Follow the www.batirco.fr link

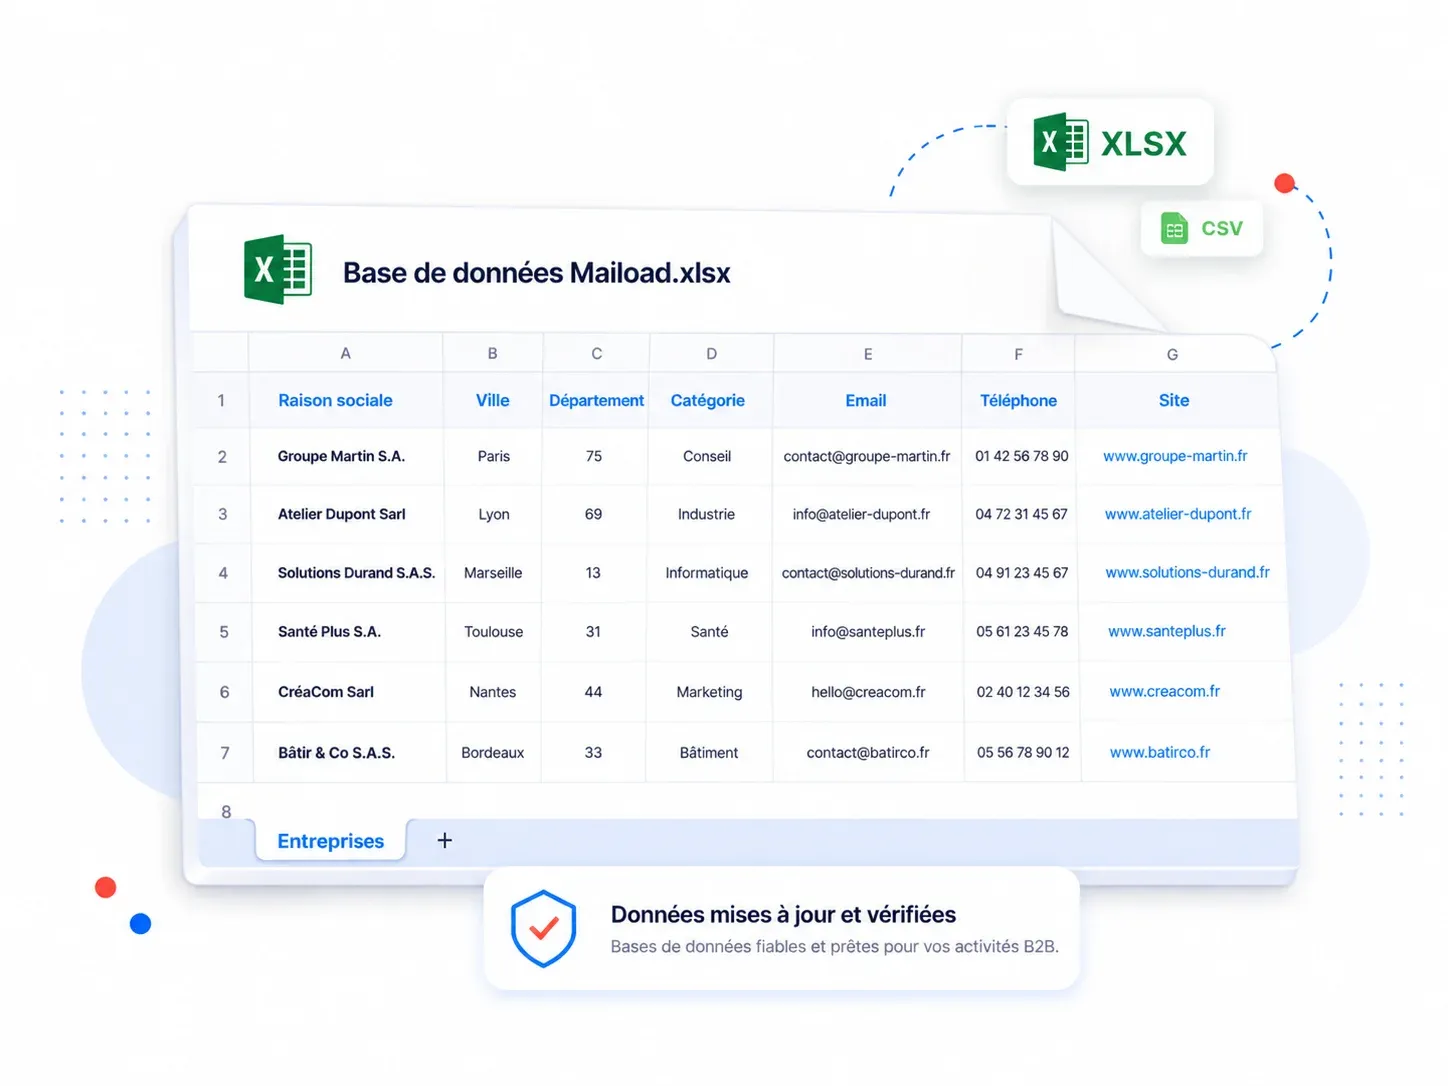pos(1160,753)
